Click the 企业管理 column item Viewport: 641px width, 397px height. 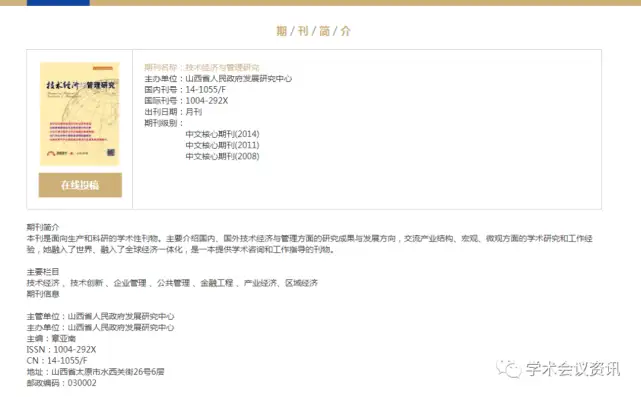point(130,283)
